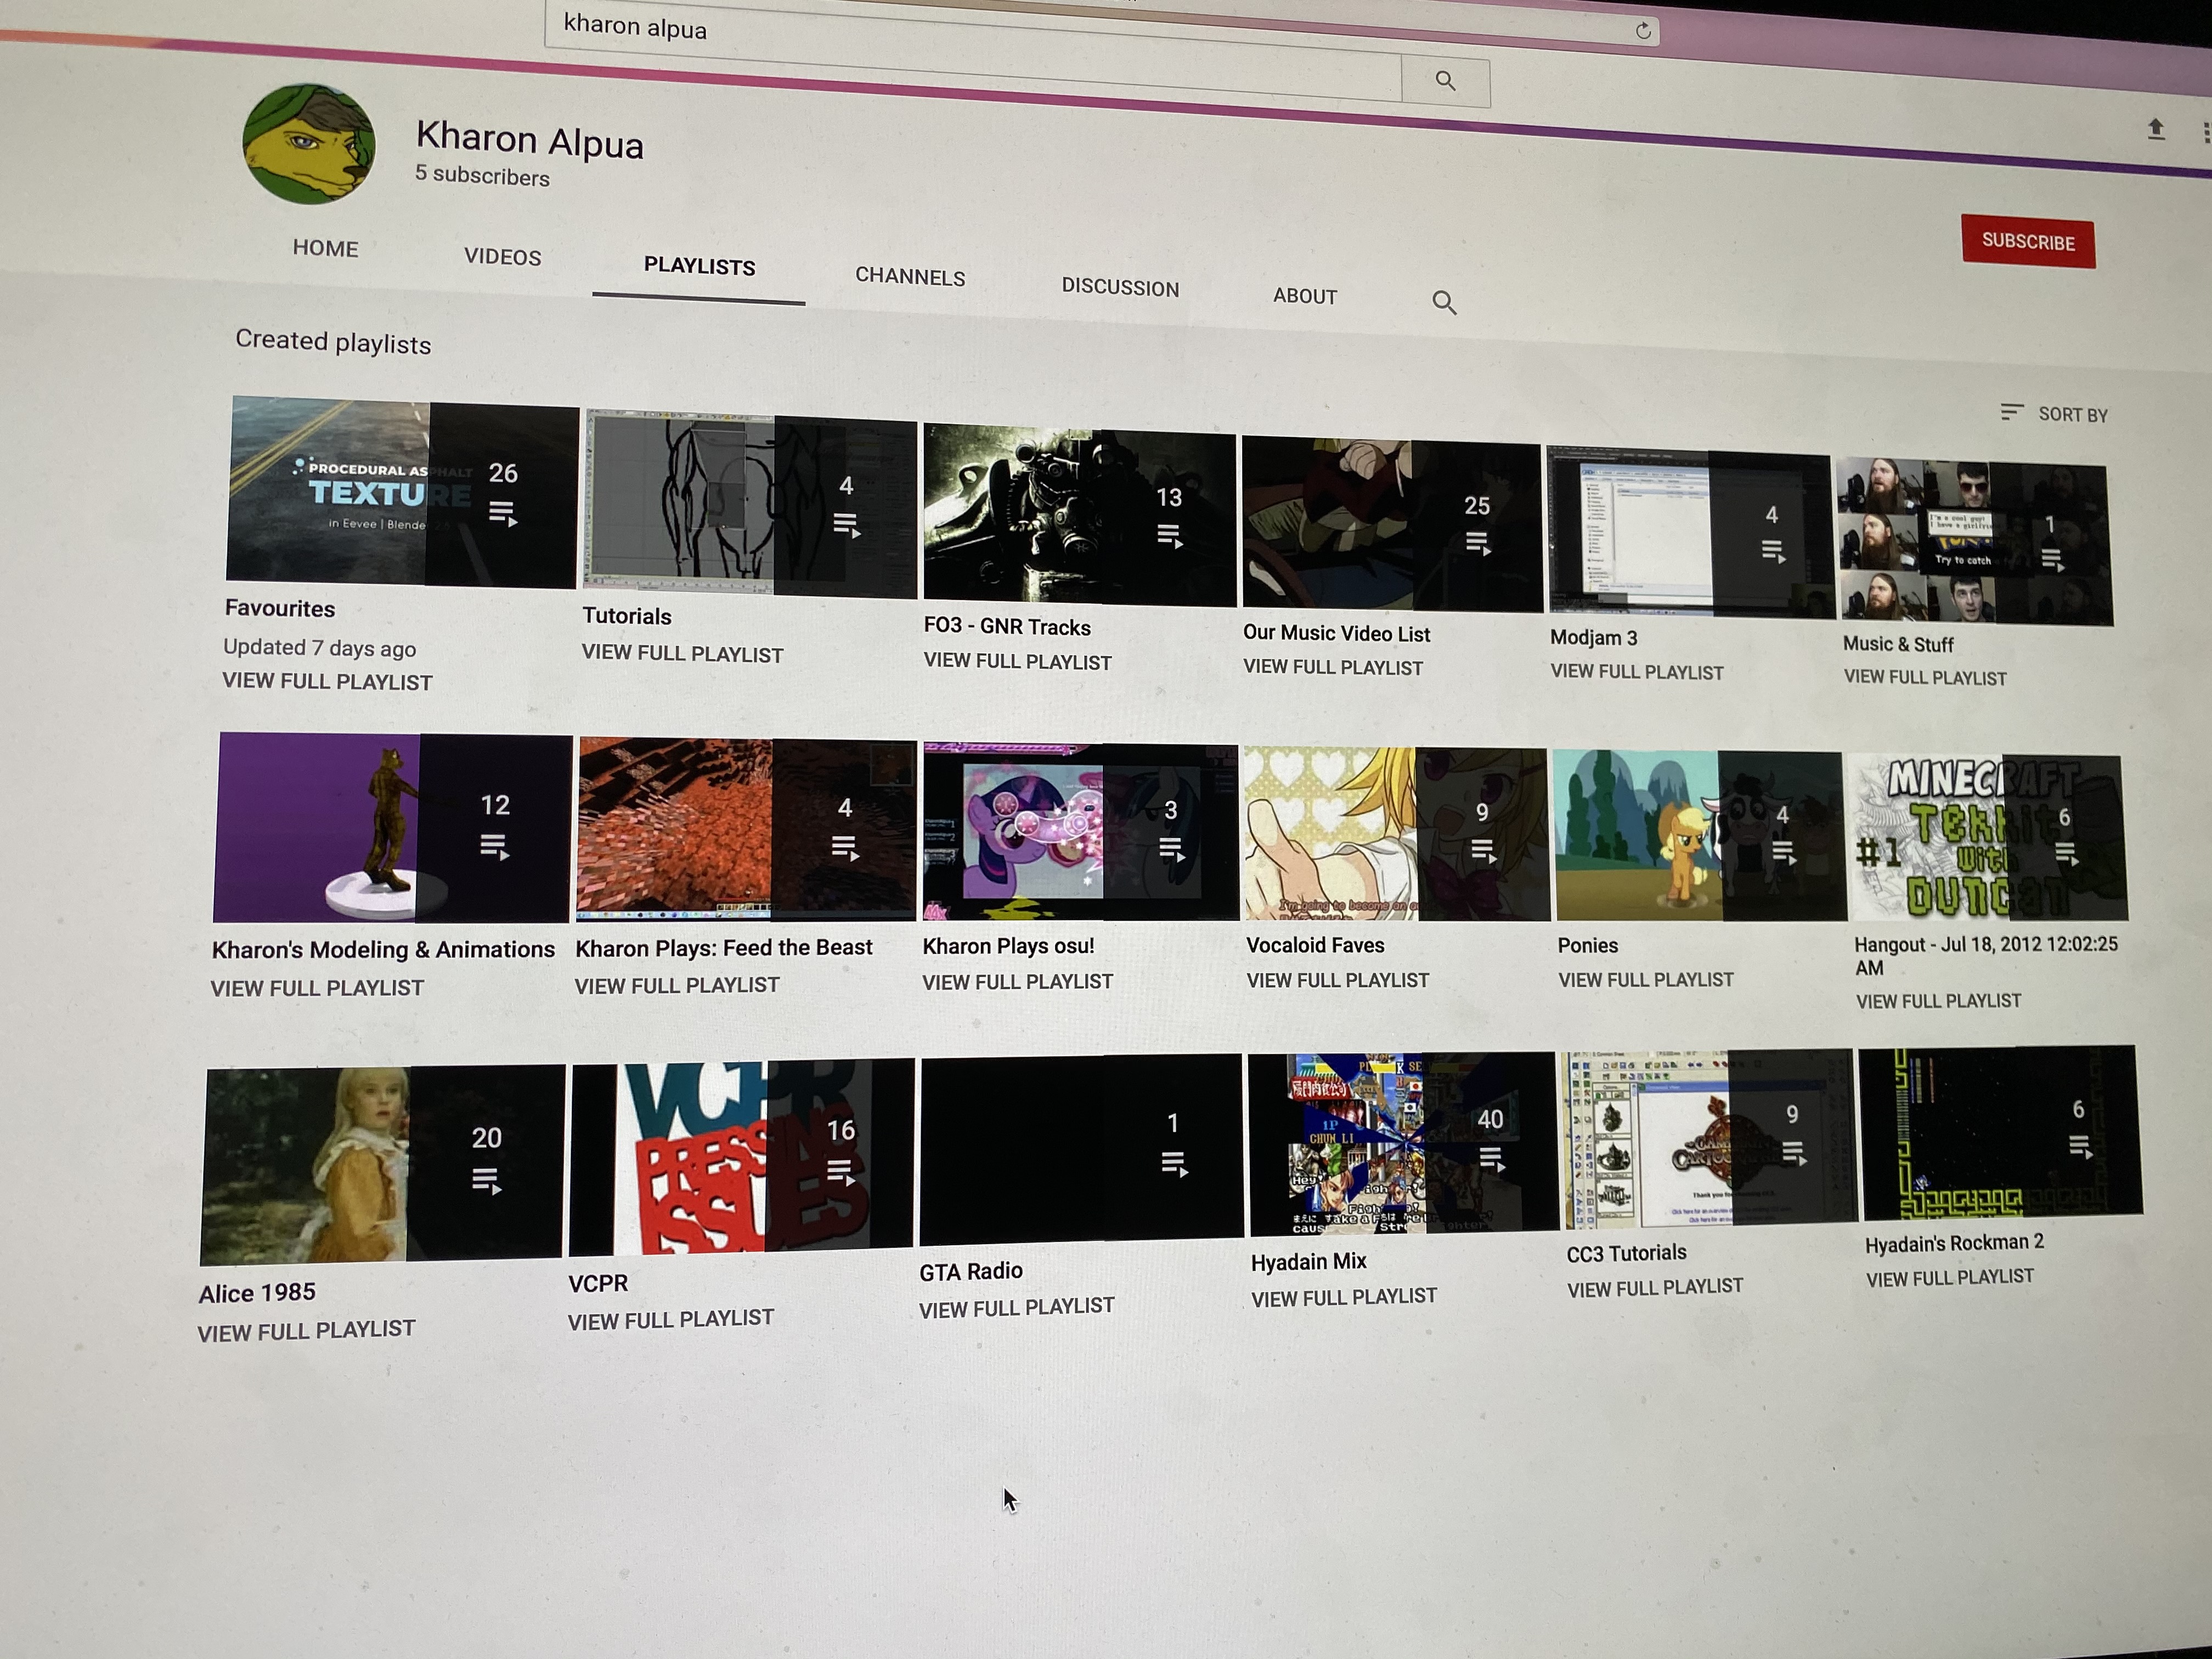Open the VCPR Pressing Issues thumbnail
2212x1659 pixels.
pos(741,1157)
